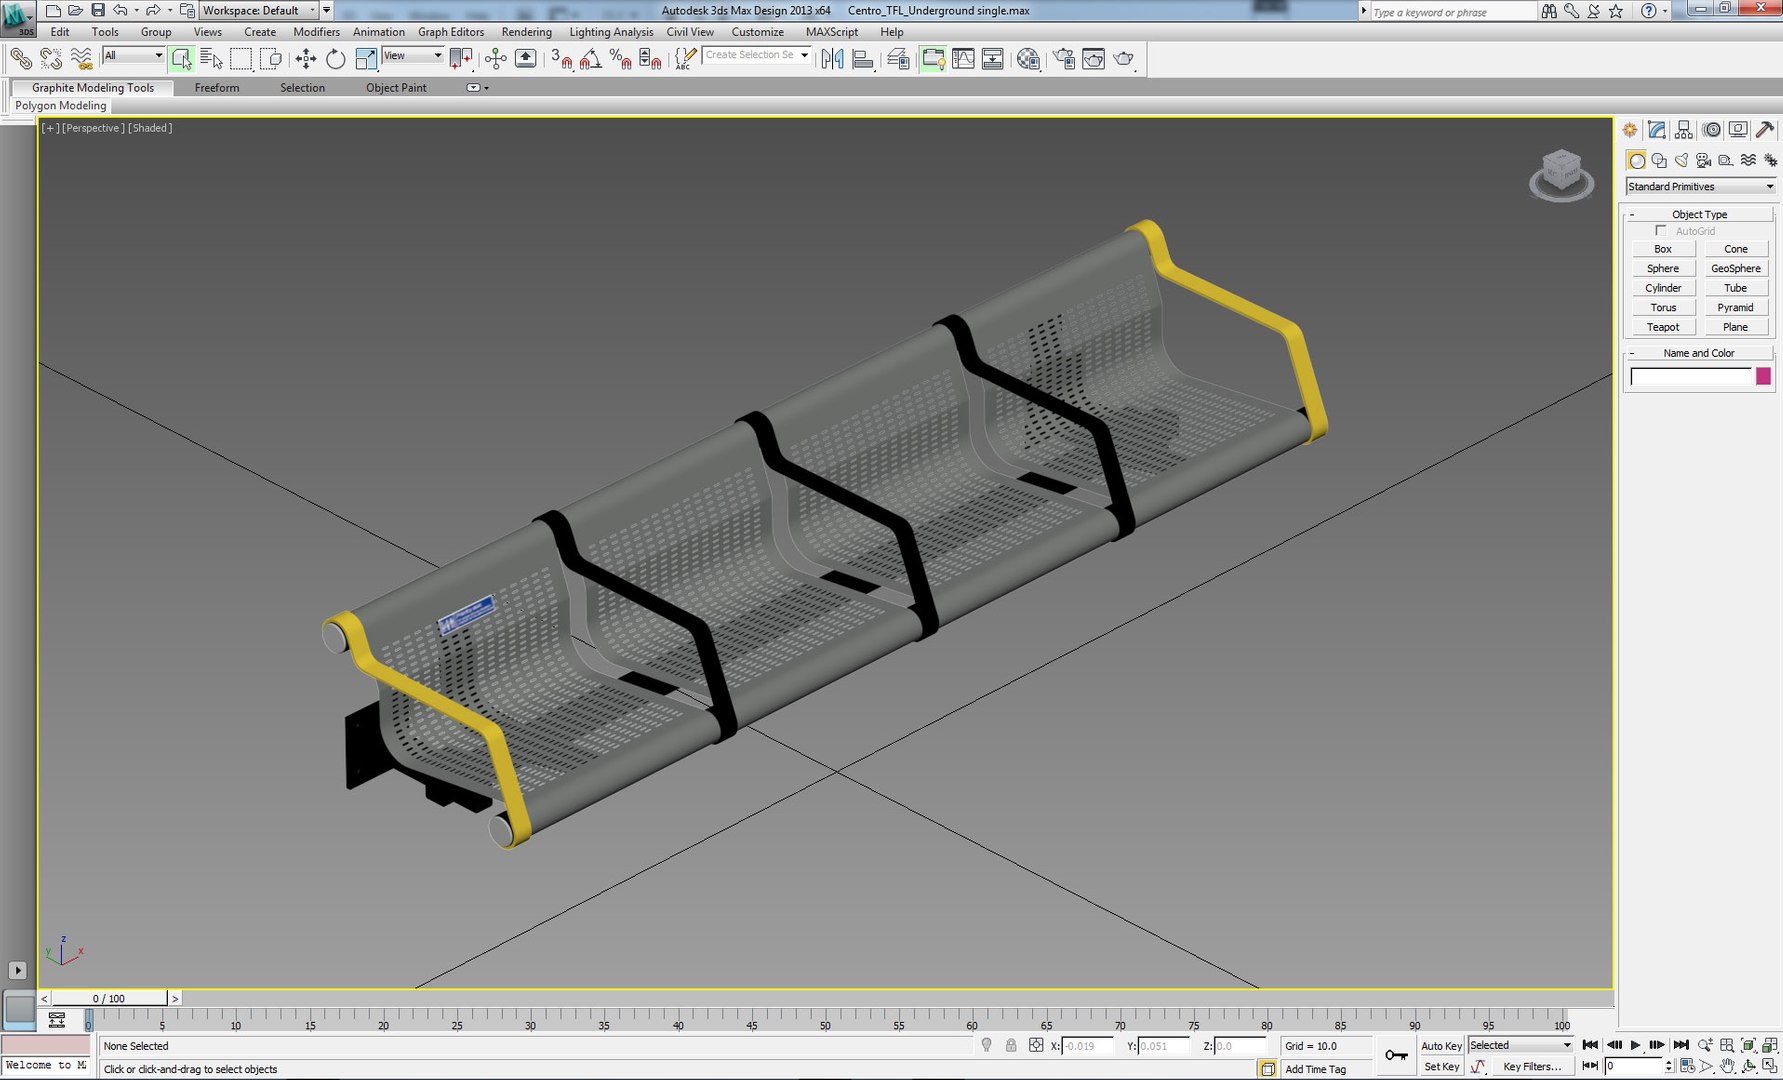Toggle Auto Key animation mode
The width and height of the screenshot is (1783, 1080).
click(x=1441, y=1046)
